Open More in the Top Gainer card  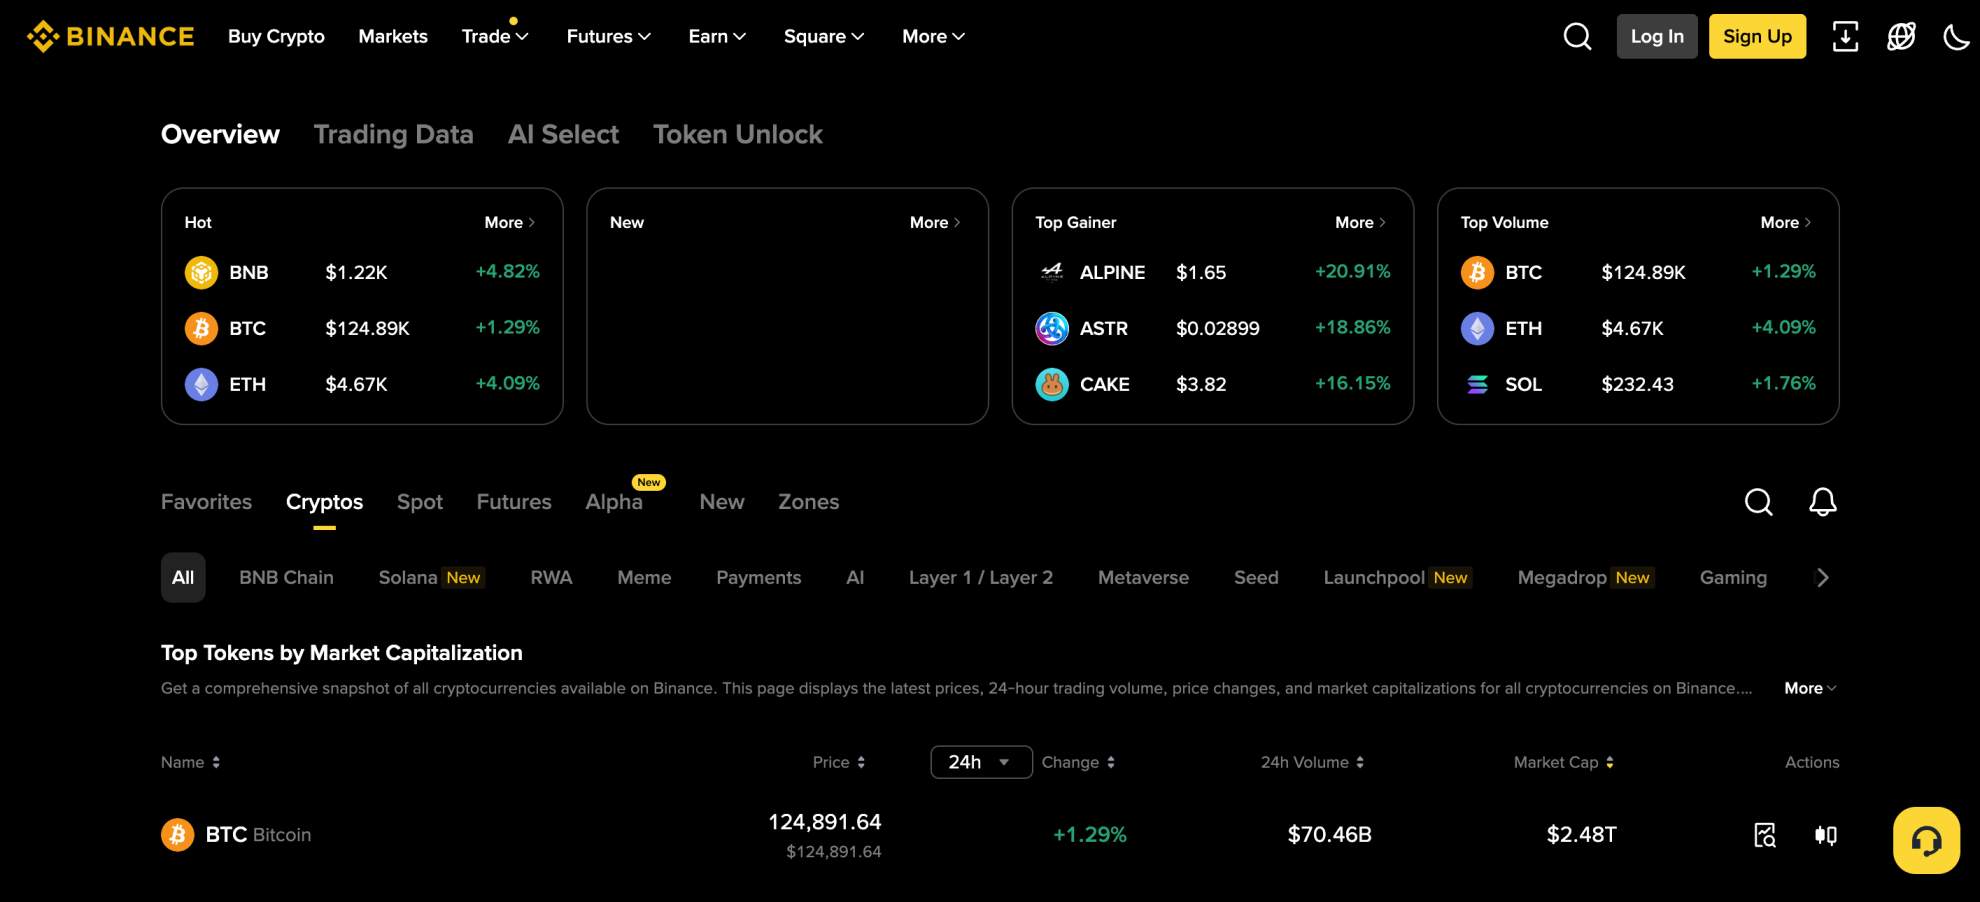(x=1361, y=222)
